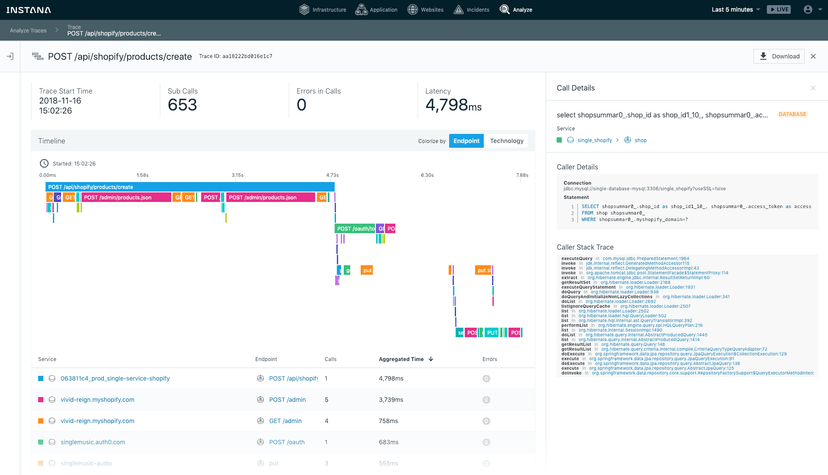
Task: Click the POST /admin endpoint link
Action: point(287,400)
